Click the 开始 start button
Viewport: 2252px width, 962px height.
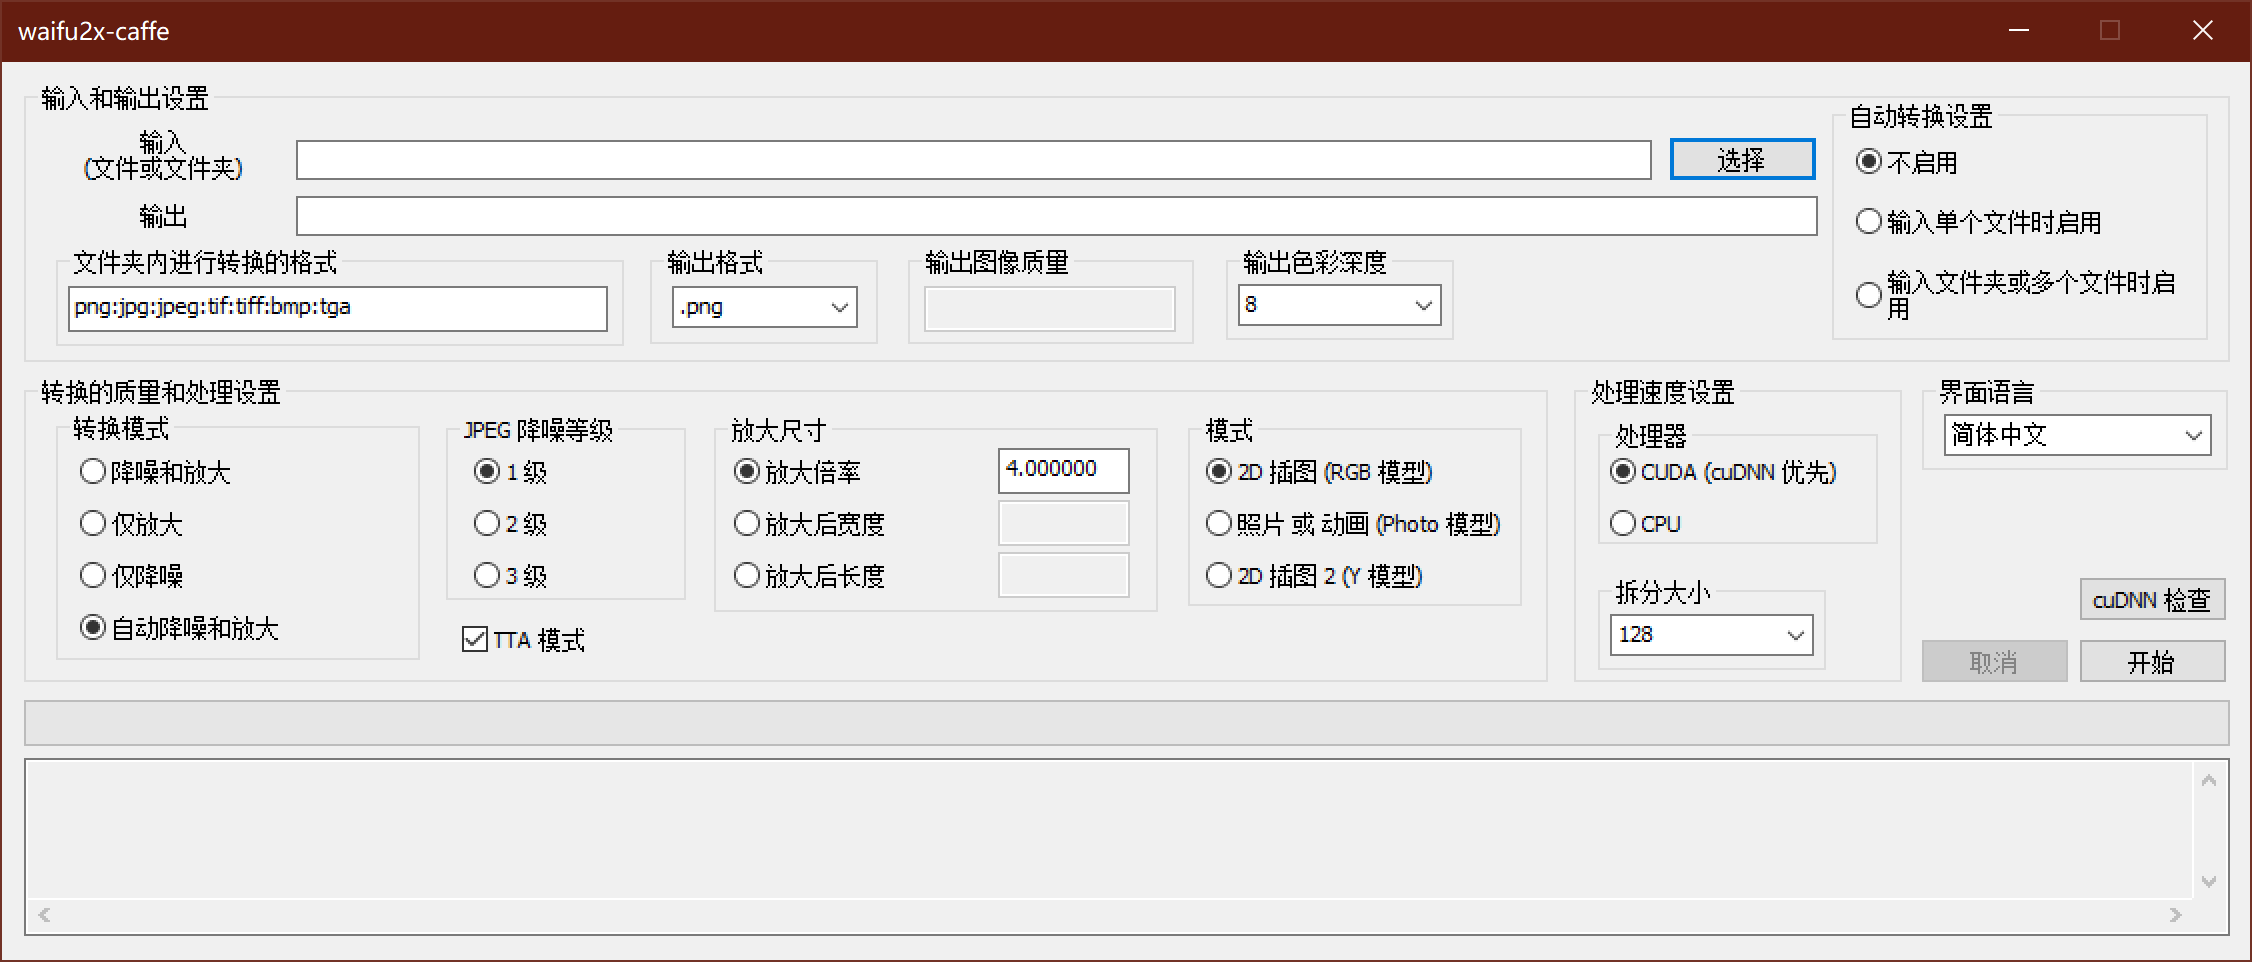coord(2152,661)
